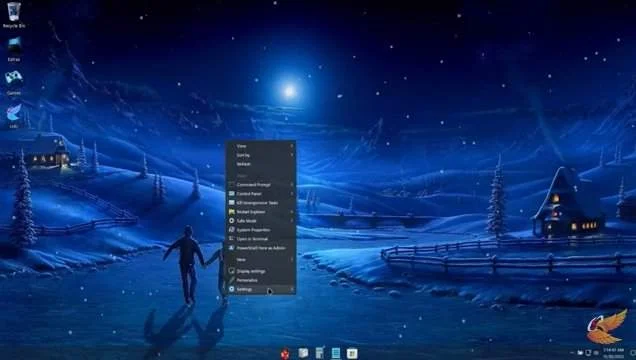Select PowerShell Here as Admin
Screen dimensions: 636x360
[260, 248]
